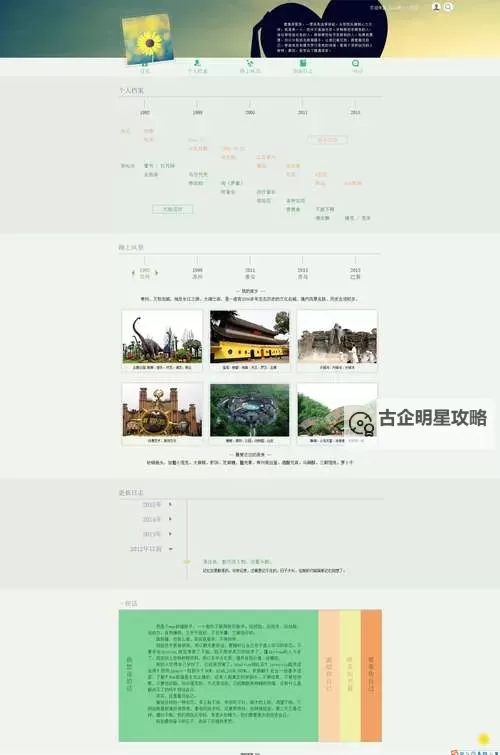Click the green-outlined button in personal archive

(172, 209)
